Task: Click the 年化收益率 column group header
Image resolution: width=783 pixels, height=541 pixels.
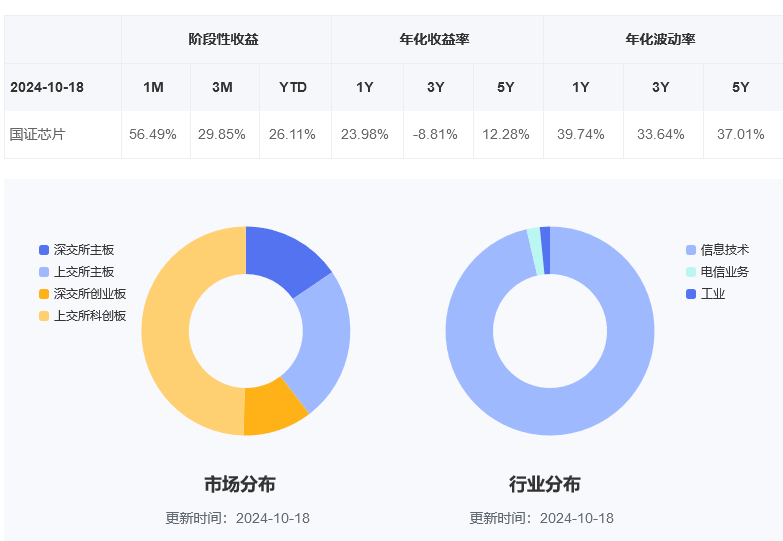Action: (x=434, y=39)
